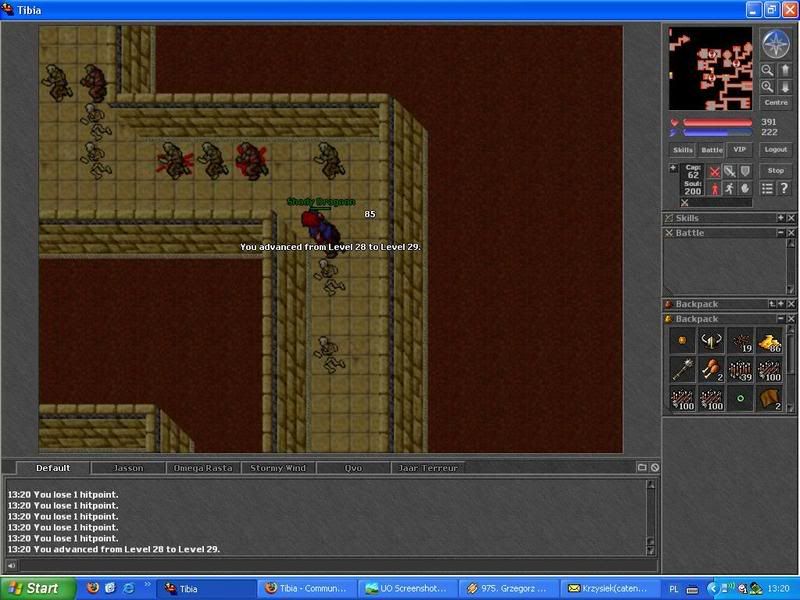Image resolution: width=800 pixels, height=600 pixels.
Task: Zoom in the minimap
Action: [x=767, y=87]
